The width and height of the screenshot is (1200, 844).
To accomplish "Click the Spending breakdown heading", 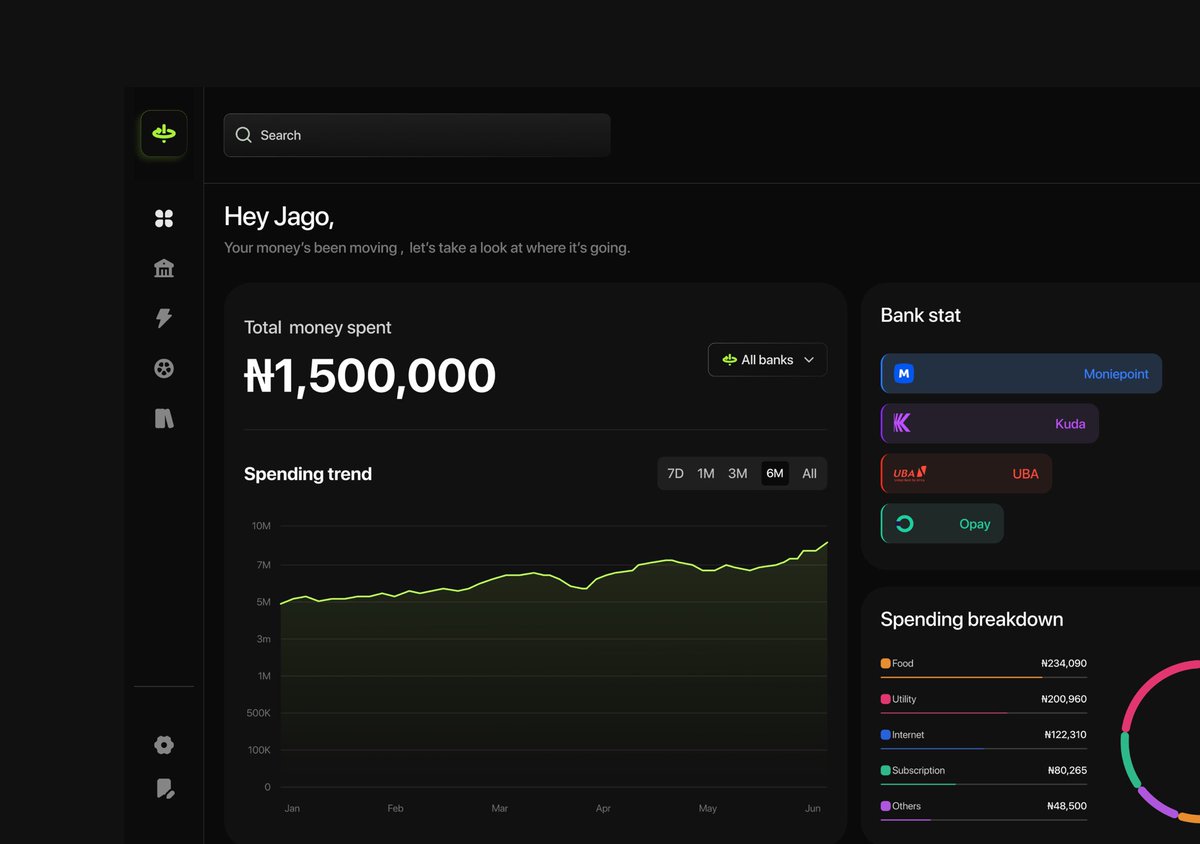I will (972, 619).
